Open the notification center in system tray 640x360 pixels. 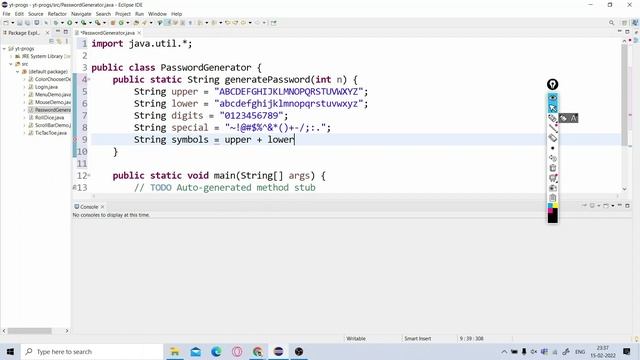pos(627,351)
